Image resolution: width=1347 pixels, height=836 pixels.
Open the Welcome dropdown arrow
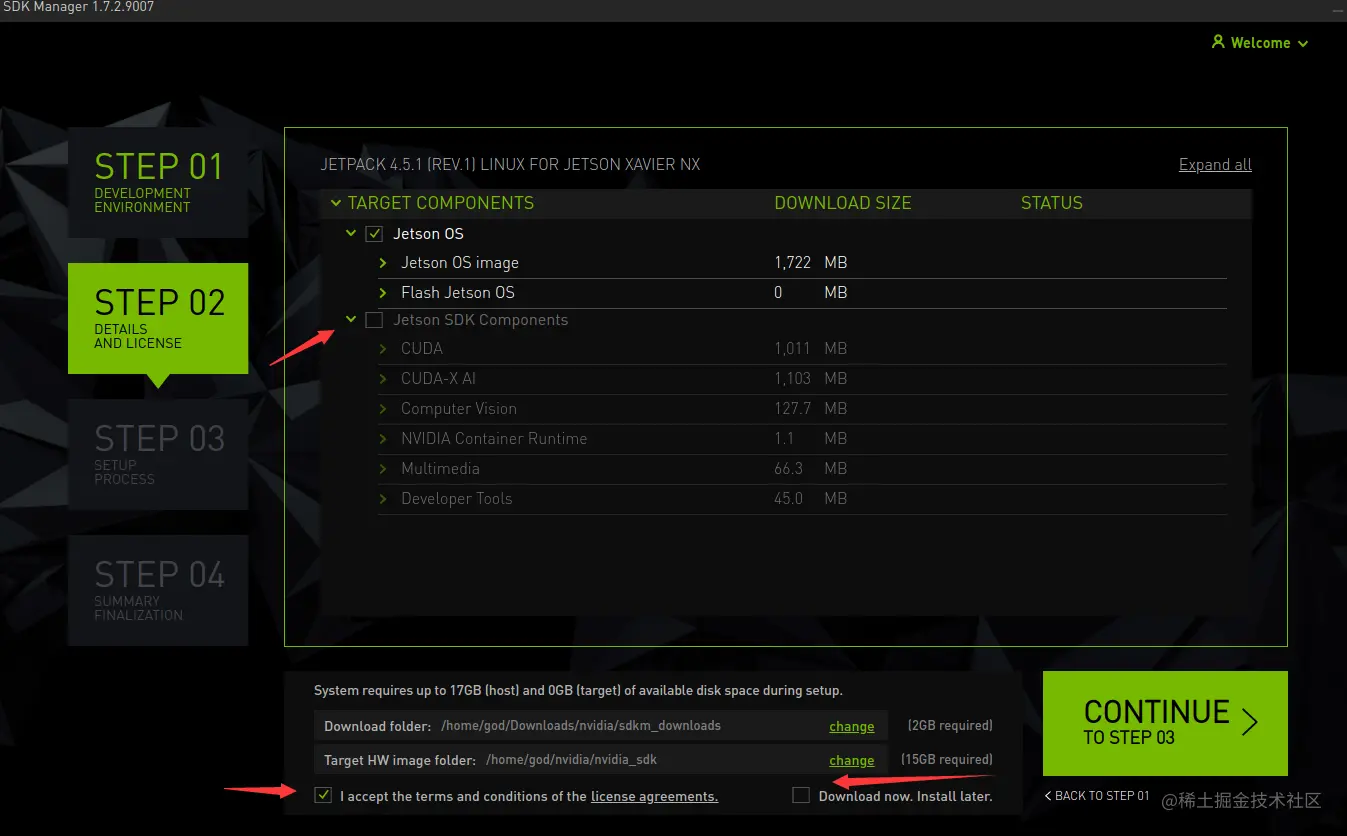(1302, 44)
